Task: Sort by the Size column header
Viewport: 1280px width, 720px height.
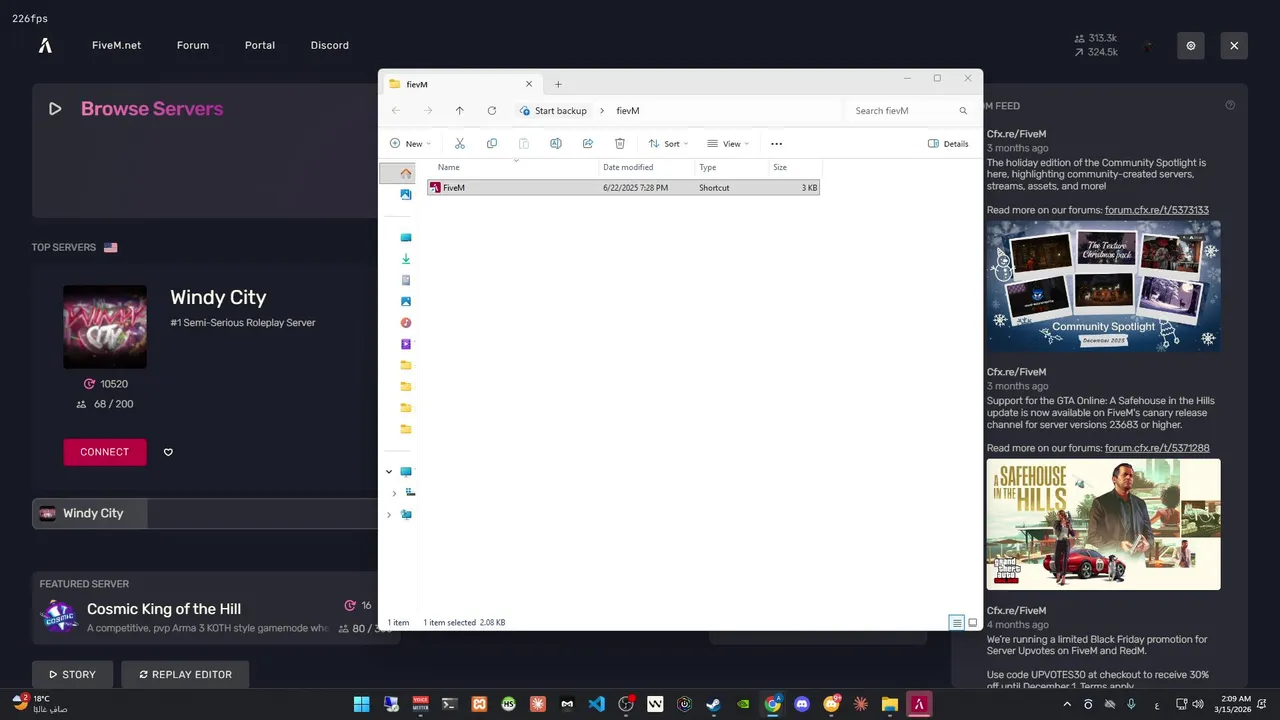Action: pyautogui.click(x=795, y=167)
